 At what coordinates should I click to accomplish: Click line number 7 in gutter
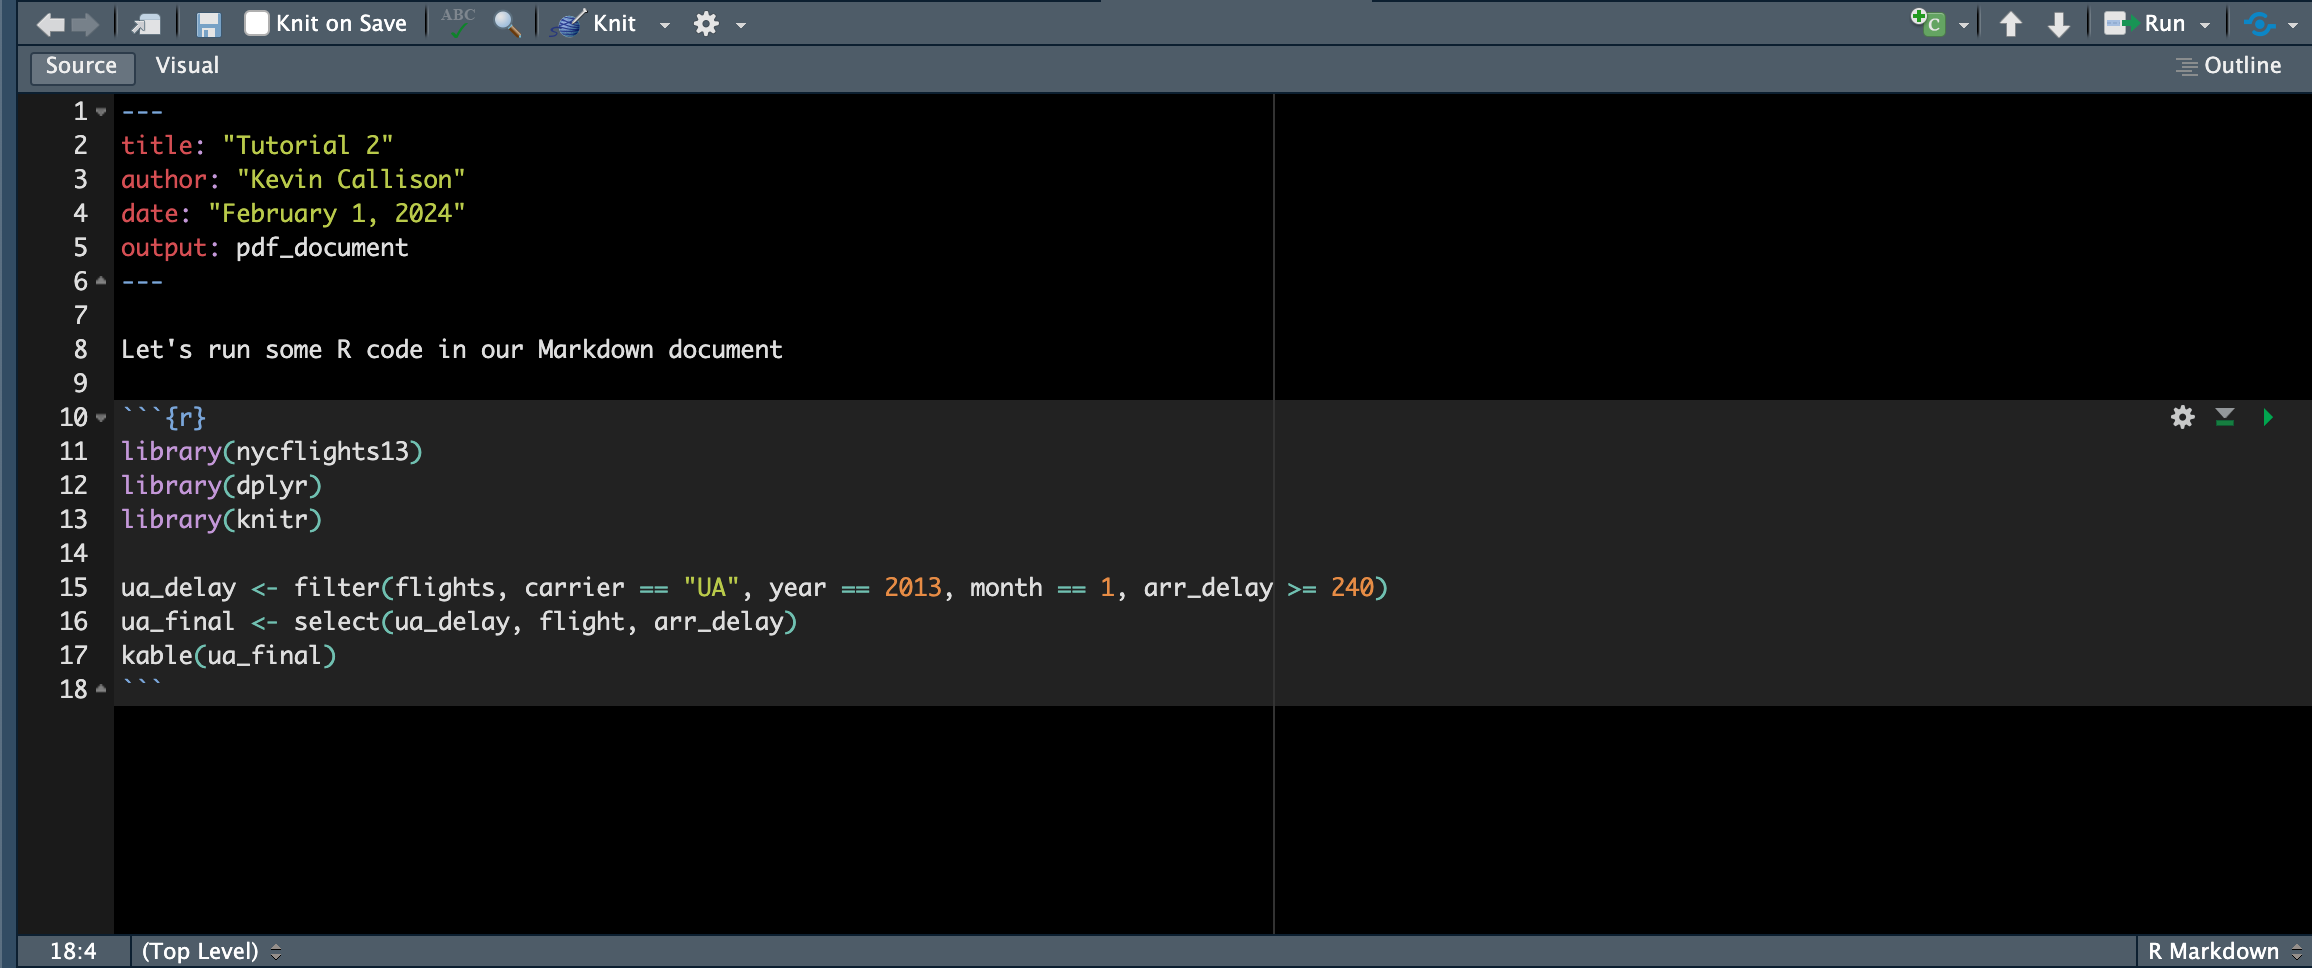[x=81, y=316]
